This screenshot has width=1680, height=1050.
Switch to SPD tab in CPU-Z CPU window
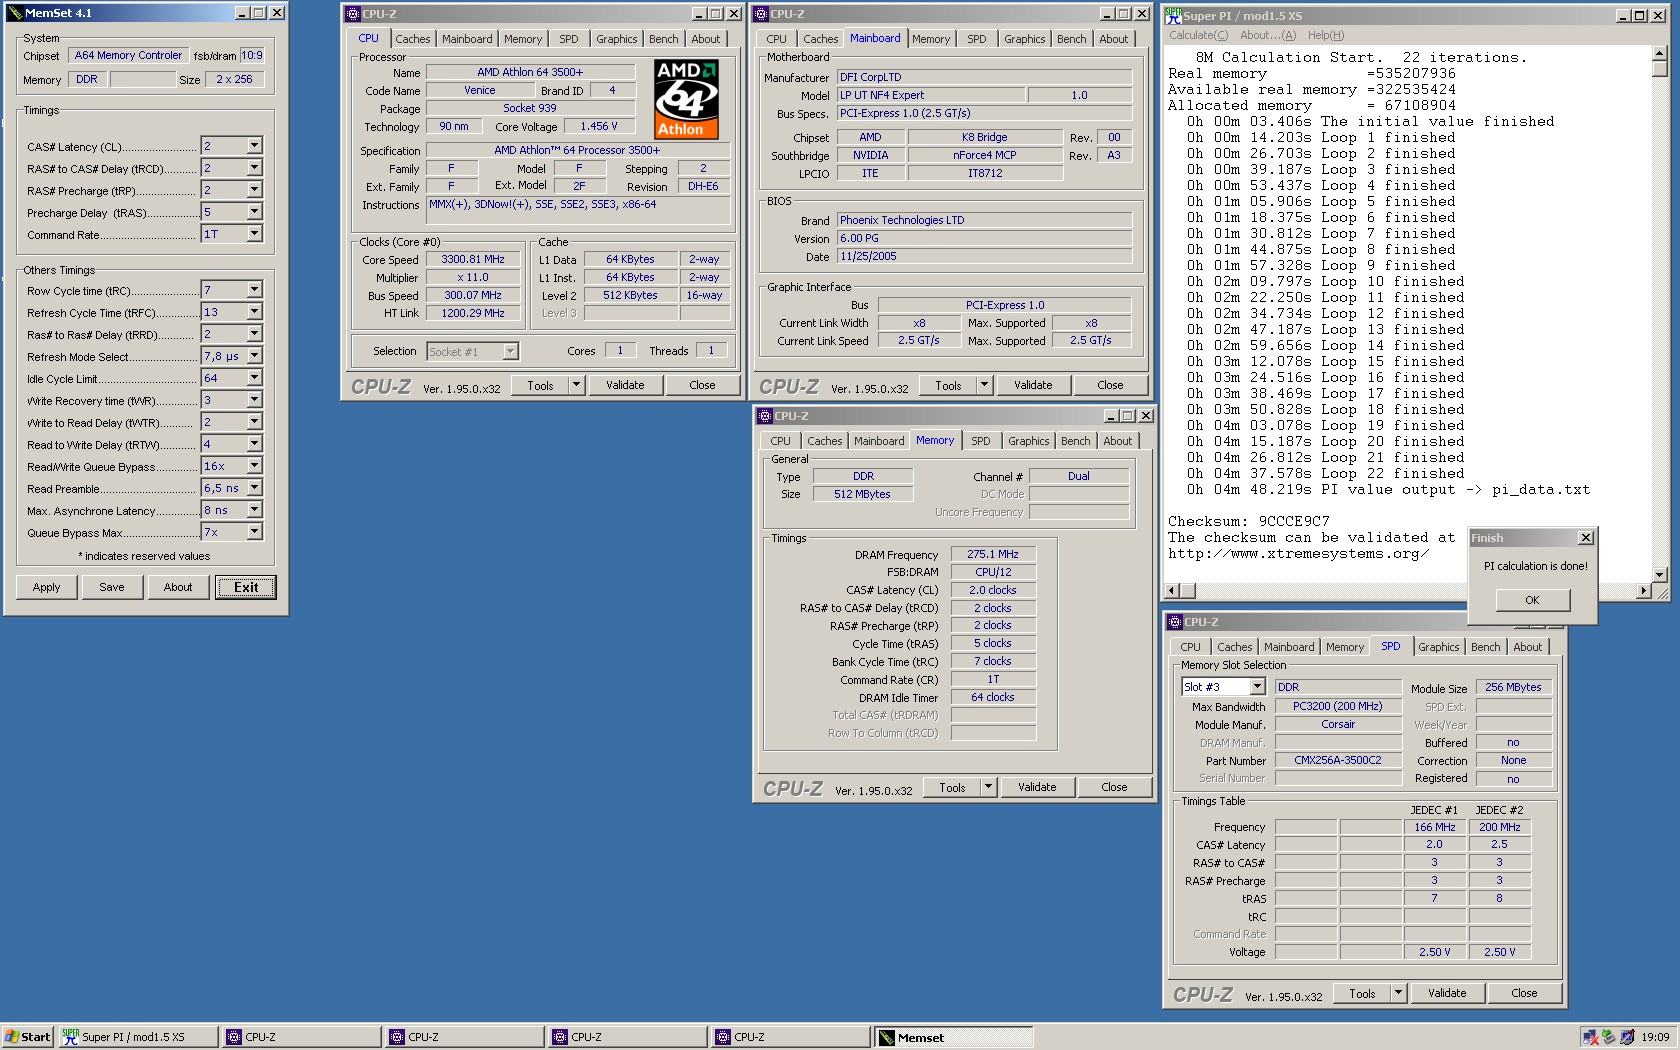[568, 39]
